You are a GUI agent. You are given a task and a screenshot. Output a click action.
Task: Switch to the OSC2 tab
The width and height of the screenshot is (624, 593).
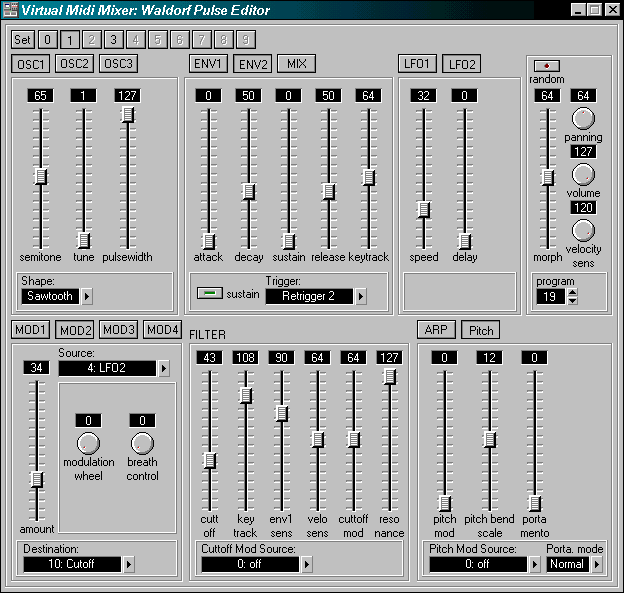point(74,64)
